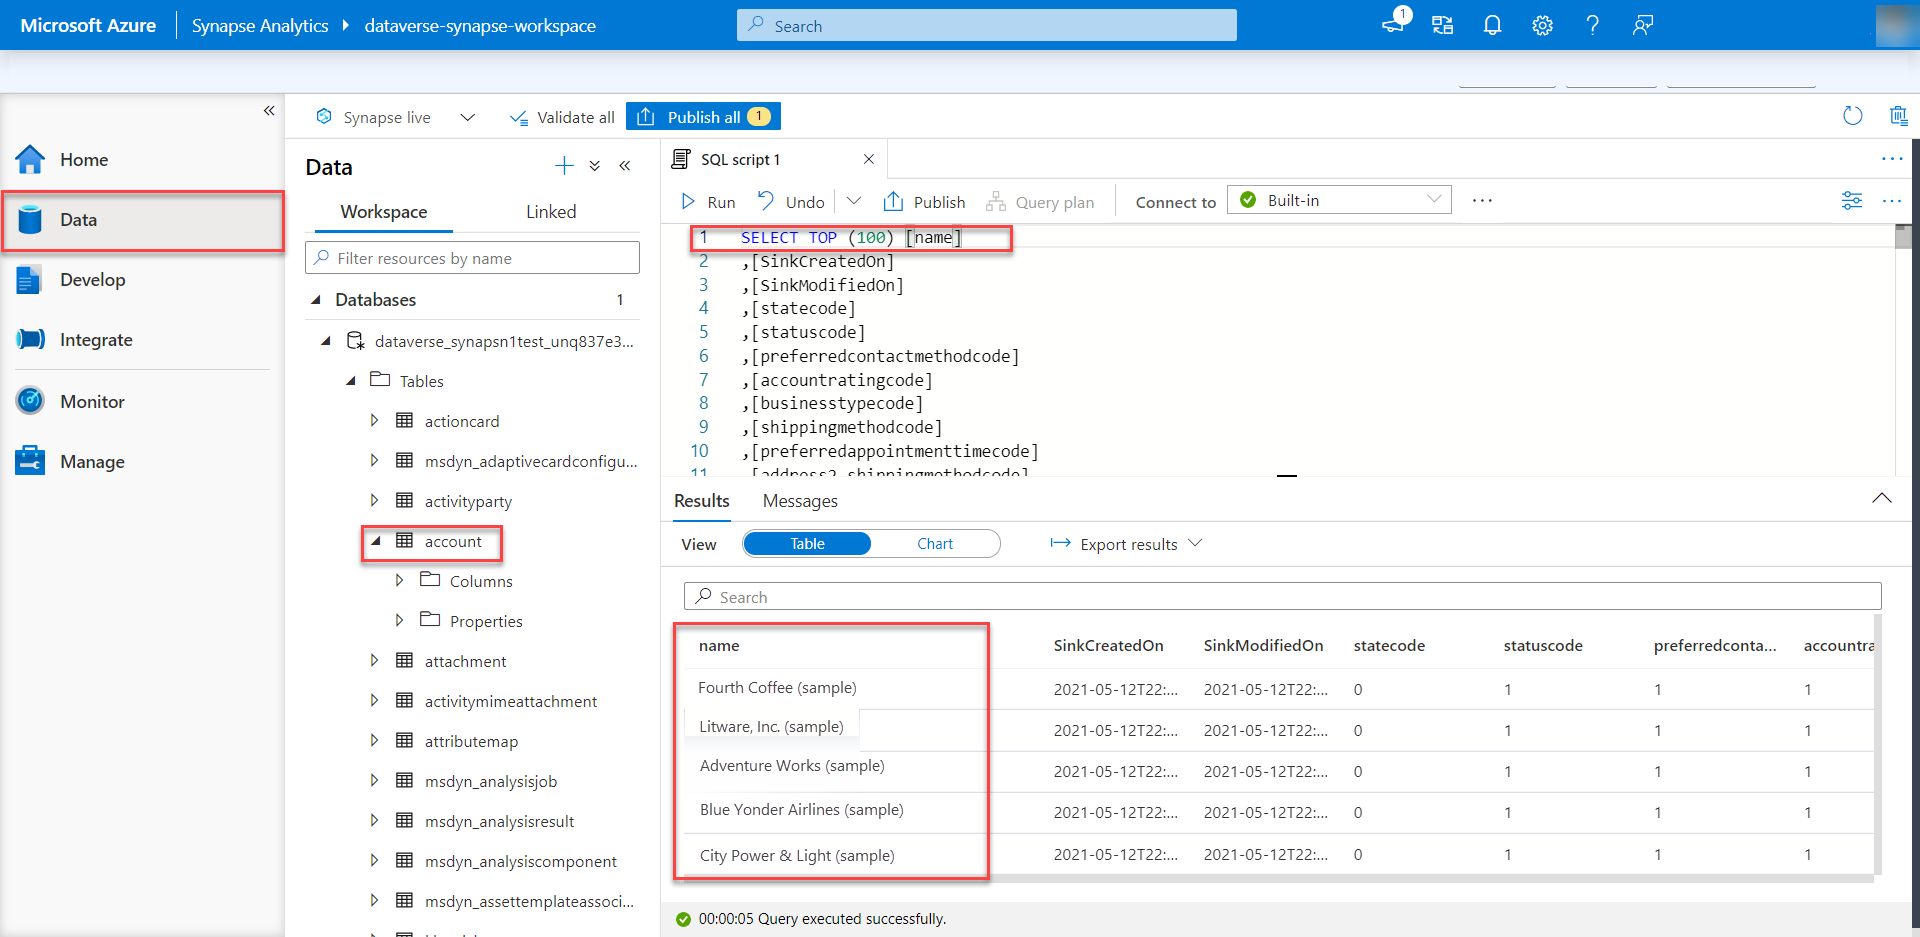The width and height of the screenshot is (1920, 937).
Task: Open the Manage hub icon
Action: [30, 460]
